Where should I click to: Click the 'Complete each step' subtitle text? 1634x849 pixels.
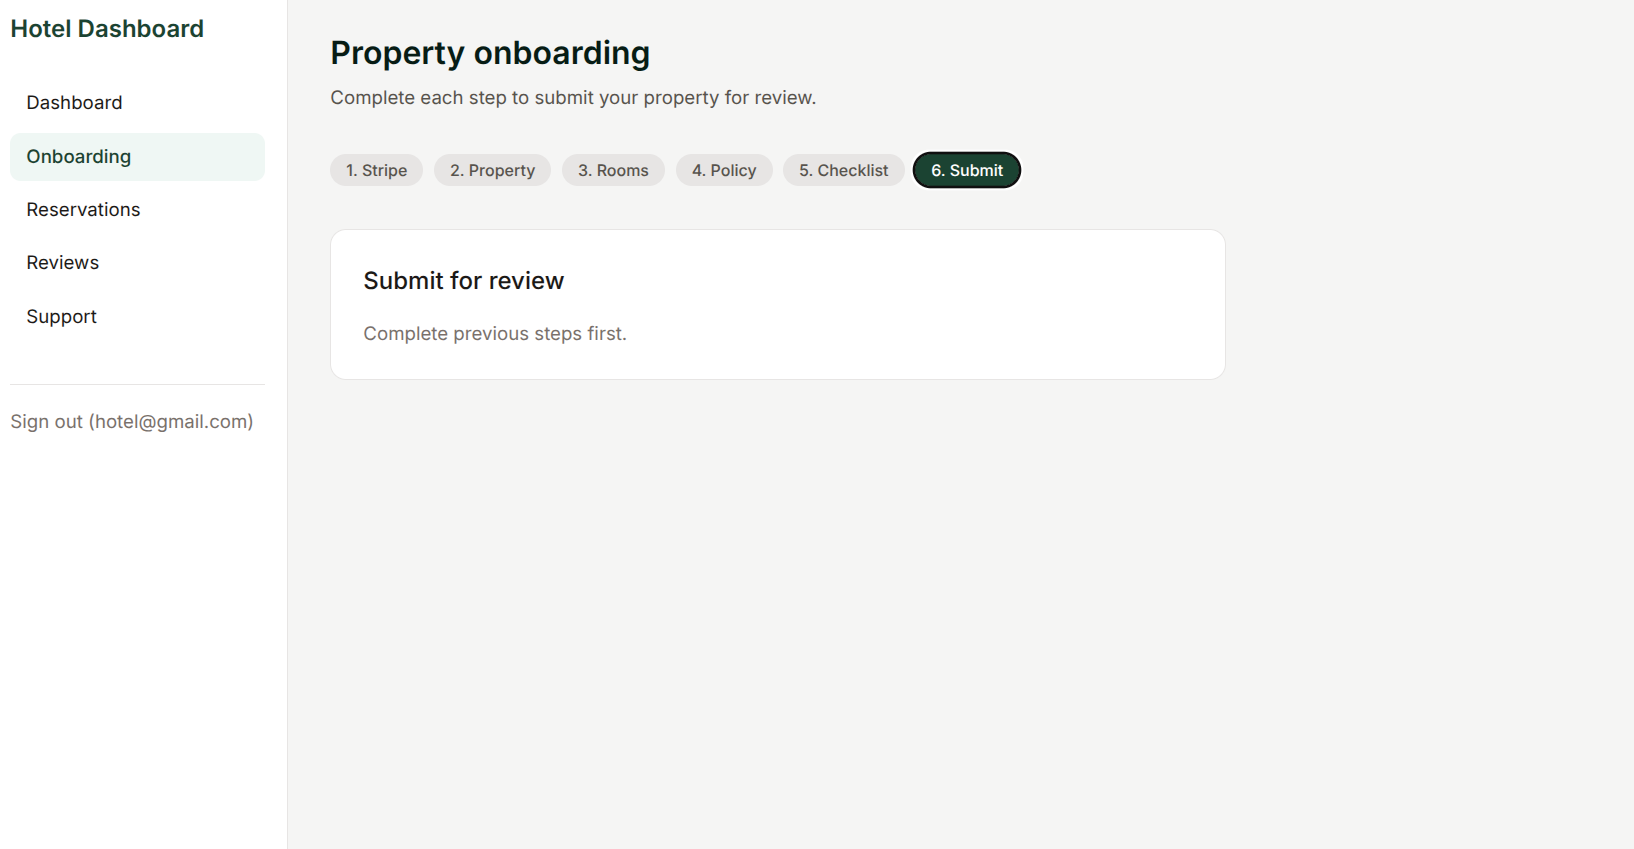573,98
